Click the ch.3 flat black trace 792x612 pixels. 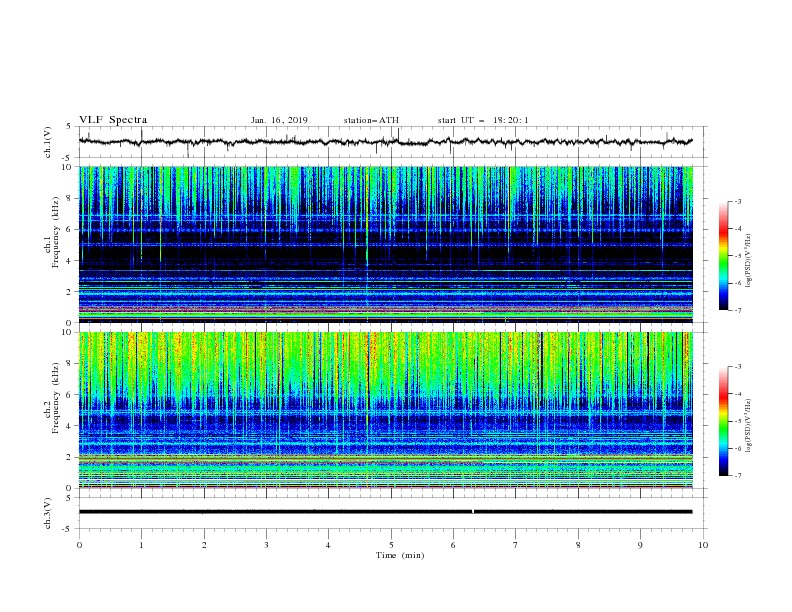(386, 512)
